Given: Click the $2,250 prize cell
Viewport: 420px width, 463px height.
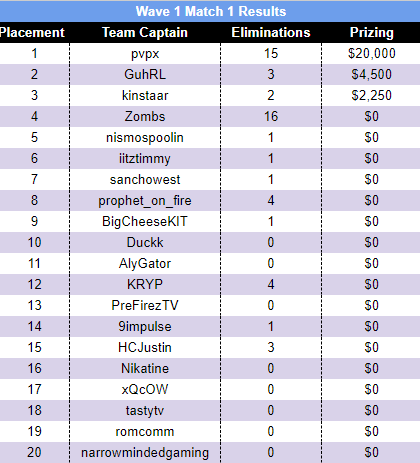Looking at the screenshot, I should pyautogui.click(x=371, y=95).
